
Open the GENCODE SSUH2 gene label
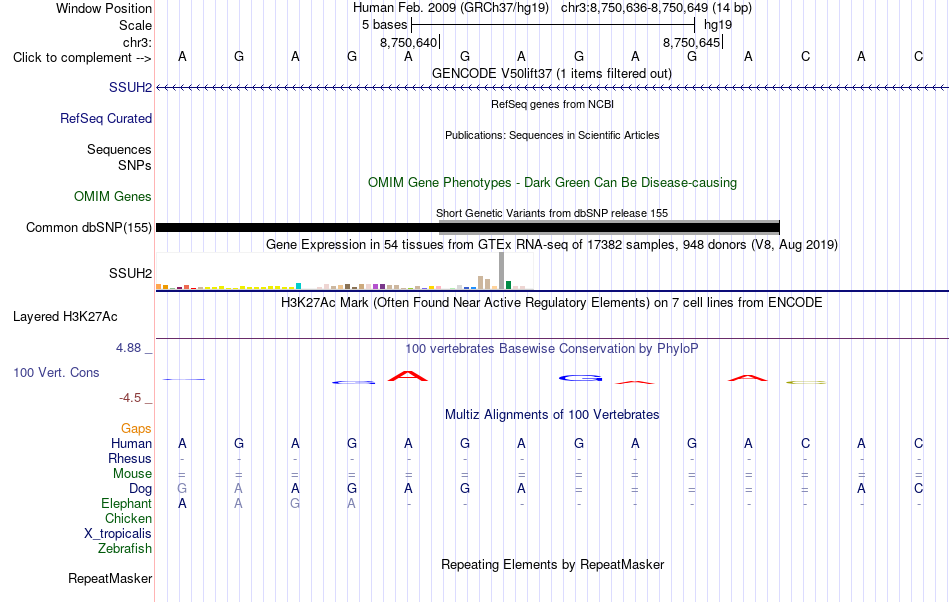pos(130,87)
